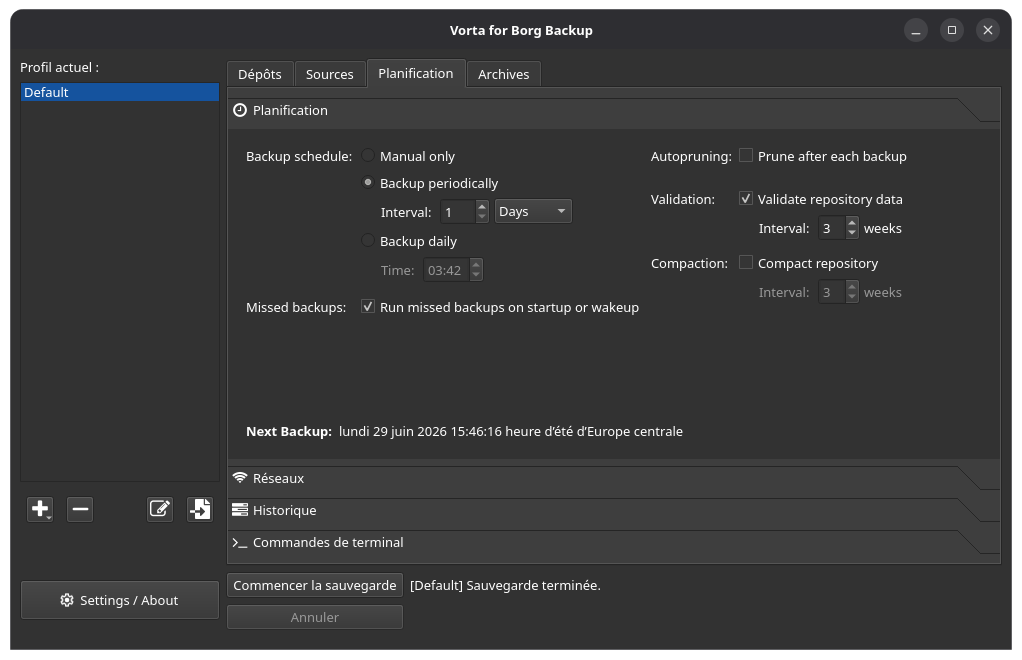1022x660 pixels.
Task: Minimize the Vorta window
Action: (916, 30)
